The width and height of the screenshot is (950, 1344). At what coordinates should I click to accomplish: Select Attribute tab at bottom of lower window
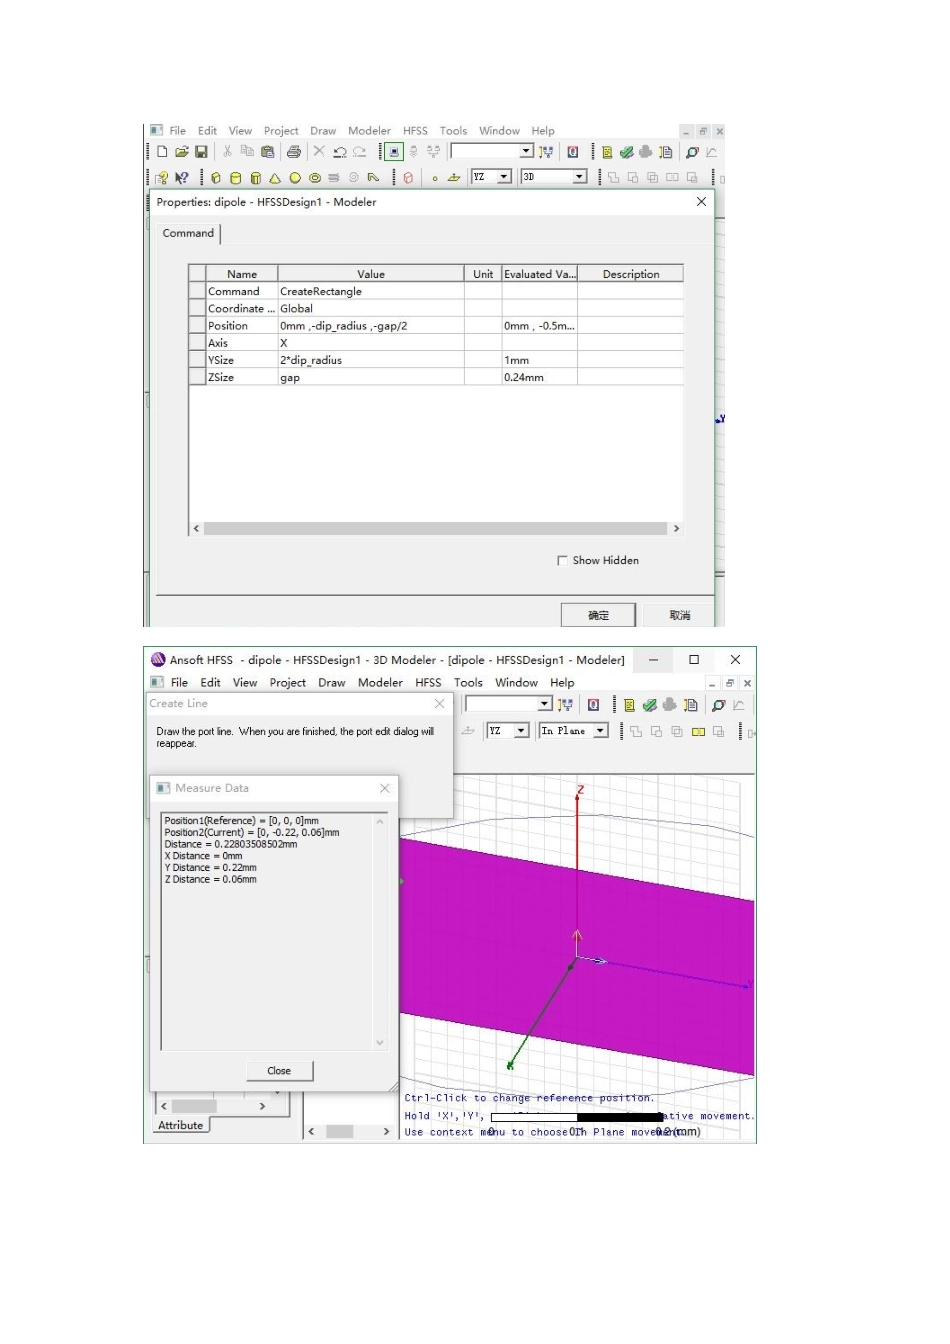click(x=181, y=1126)
